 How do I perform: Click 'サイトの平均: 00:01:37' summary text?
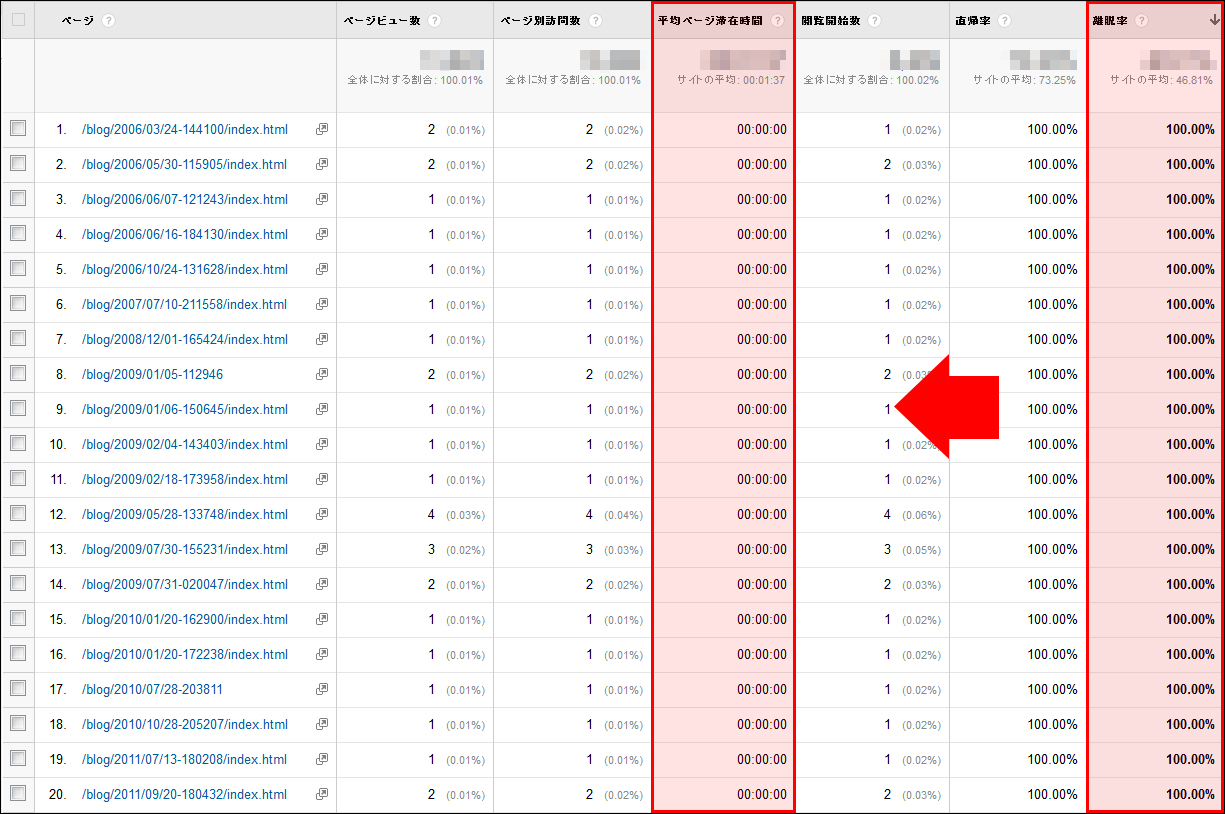(x=731, y=80)
